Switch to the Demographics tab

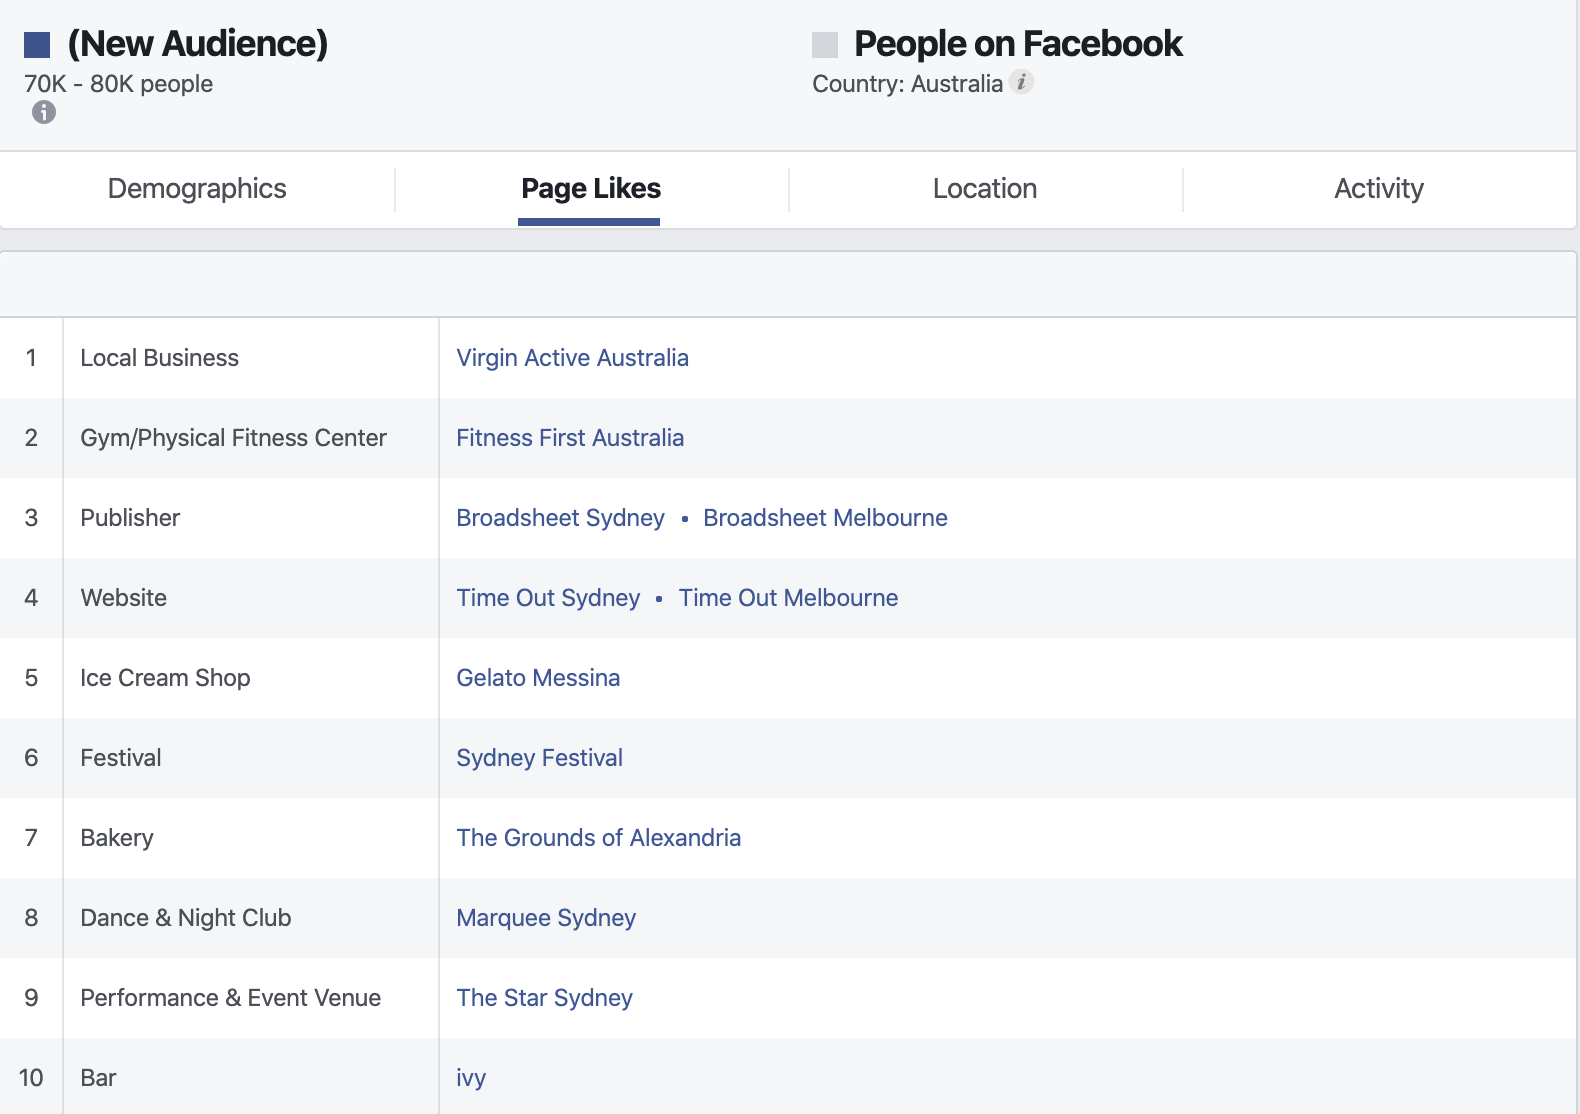tap(197, 189)
